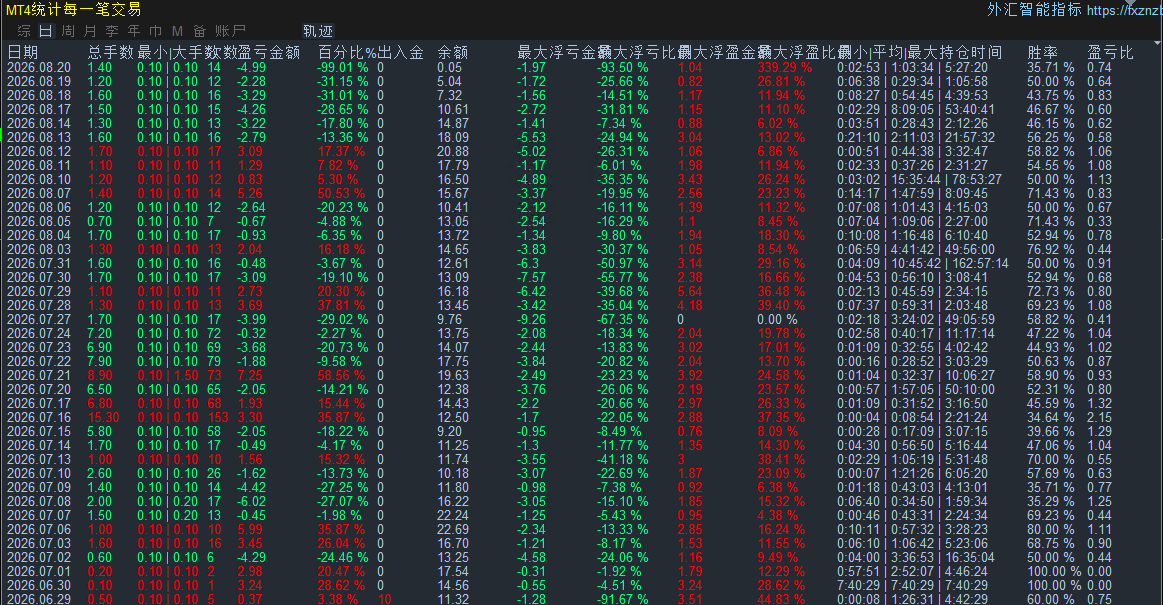The image size is (1163, 605).
Task: Select the 2026.07.31 date cell
Action: coord(39,263)
